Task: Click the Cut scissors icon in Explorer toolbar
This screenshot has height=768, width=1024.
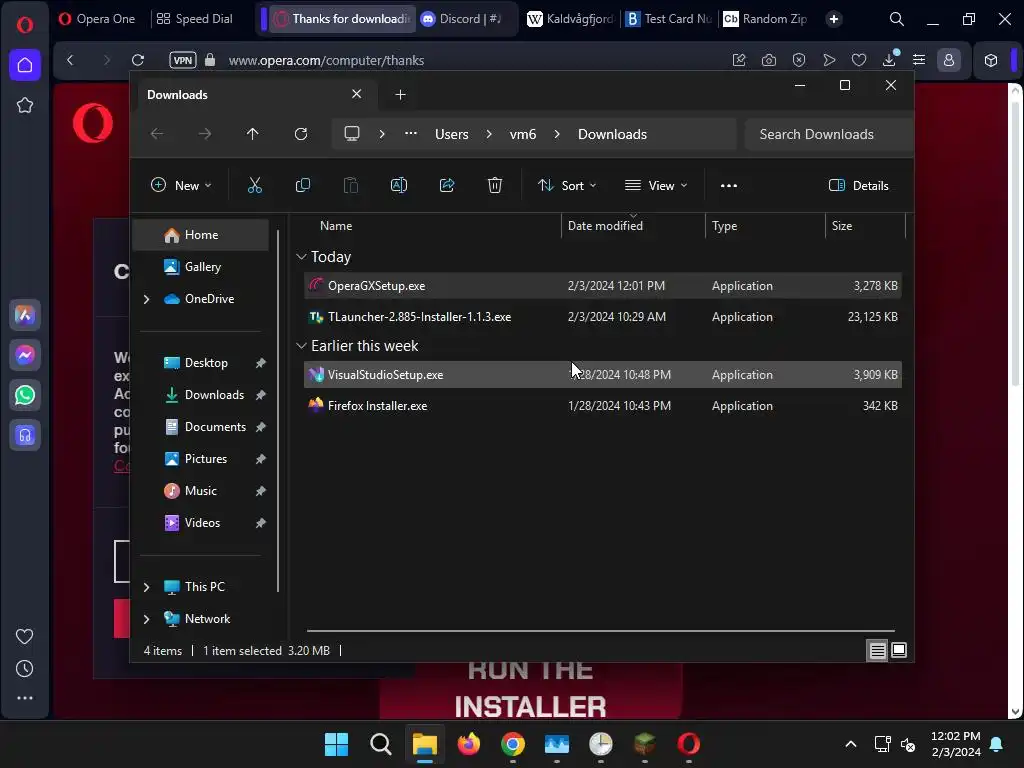Action: [x=255, y=185]
